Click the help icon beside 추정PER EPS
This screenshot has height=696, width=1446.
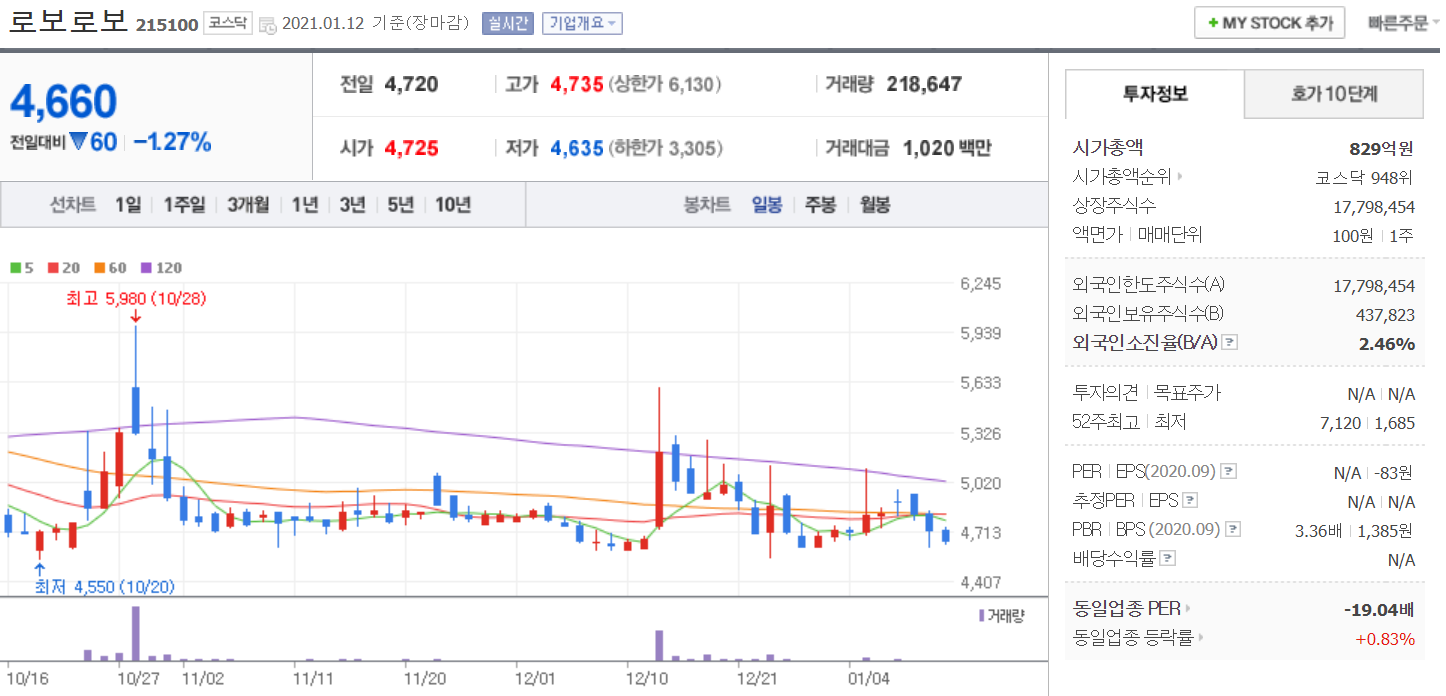pyautogui.click(x=1190, y=500)
